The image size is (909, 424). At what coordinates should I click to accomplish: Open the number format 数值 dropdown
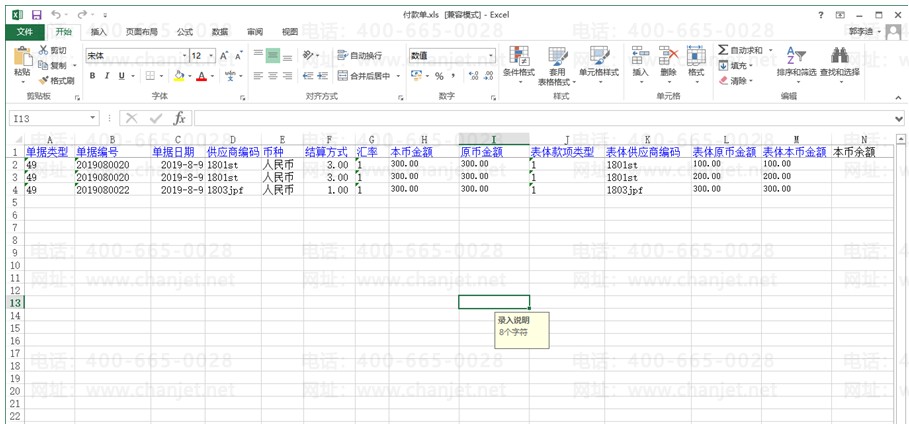tap(492, 56)
